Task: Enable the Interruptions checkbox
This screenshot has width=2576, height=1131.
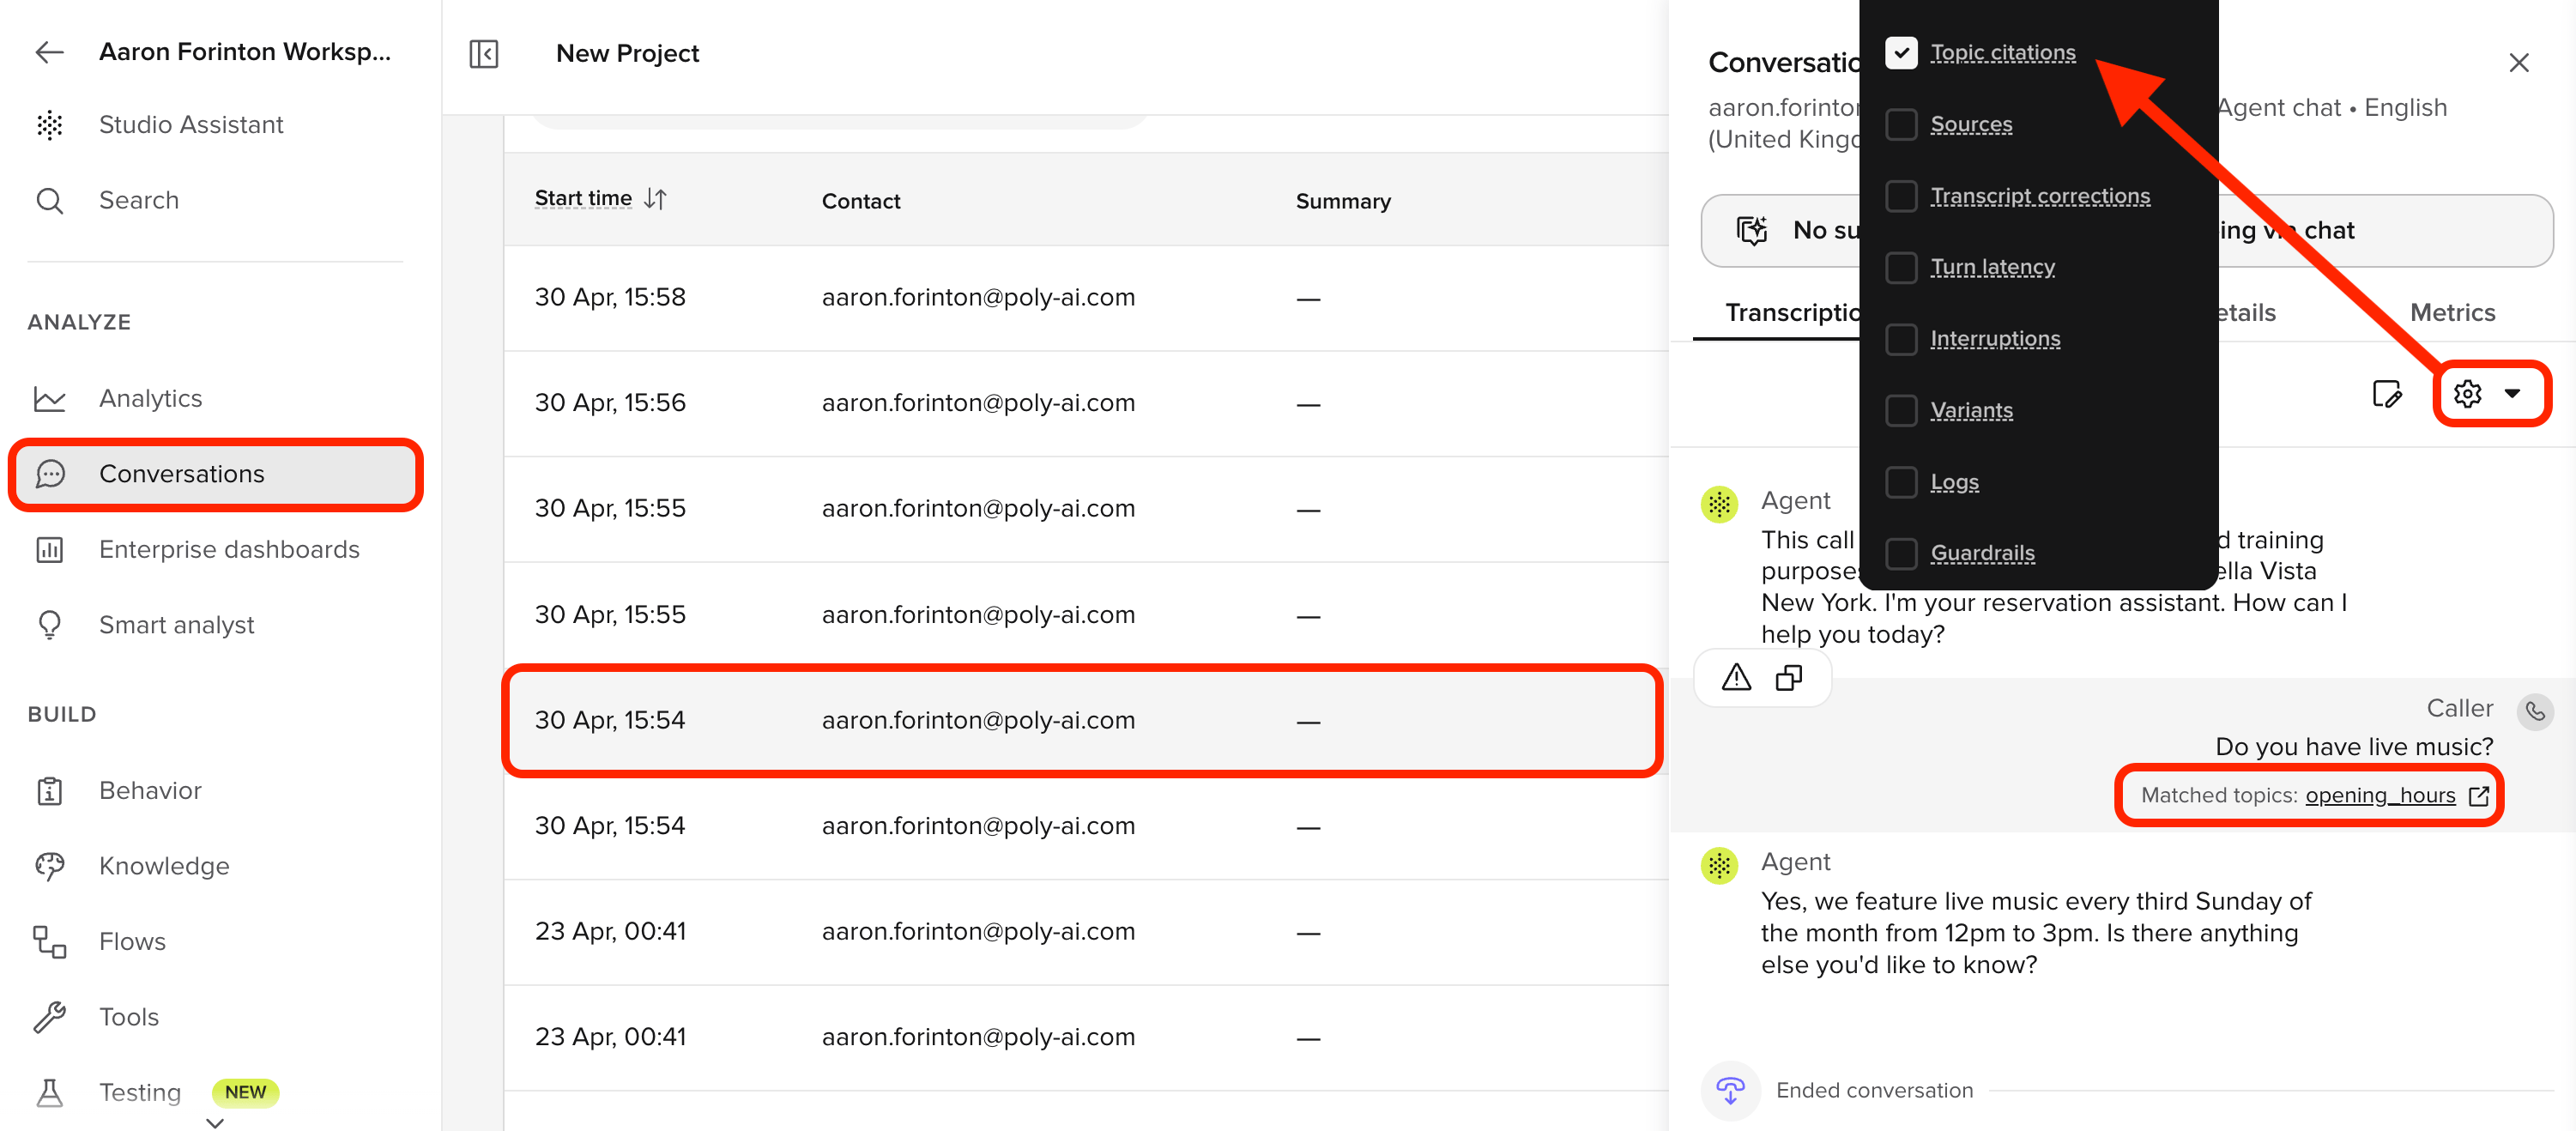Action: pos(1901,339)
